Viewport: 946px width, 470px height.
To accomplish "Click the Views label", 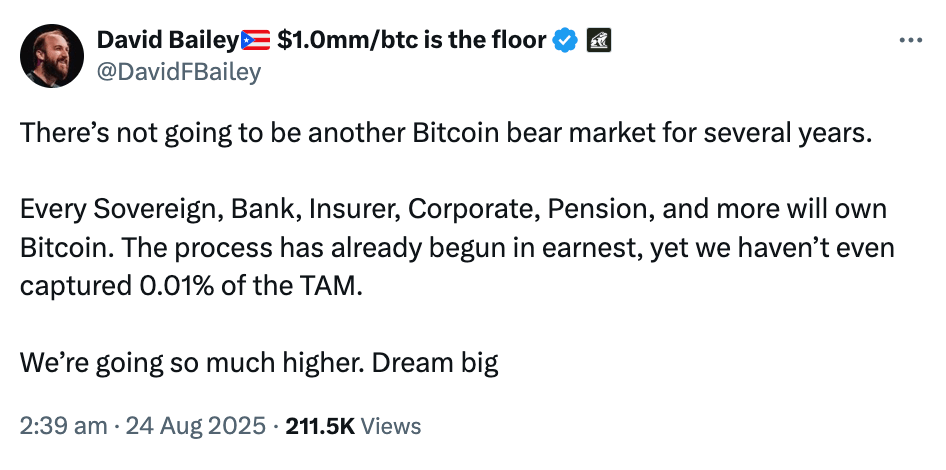I will coord(390,426).
